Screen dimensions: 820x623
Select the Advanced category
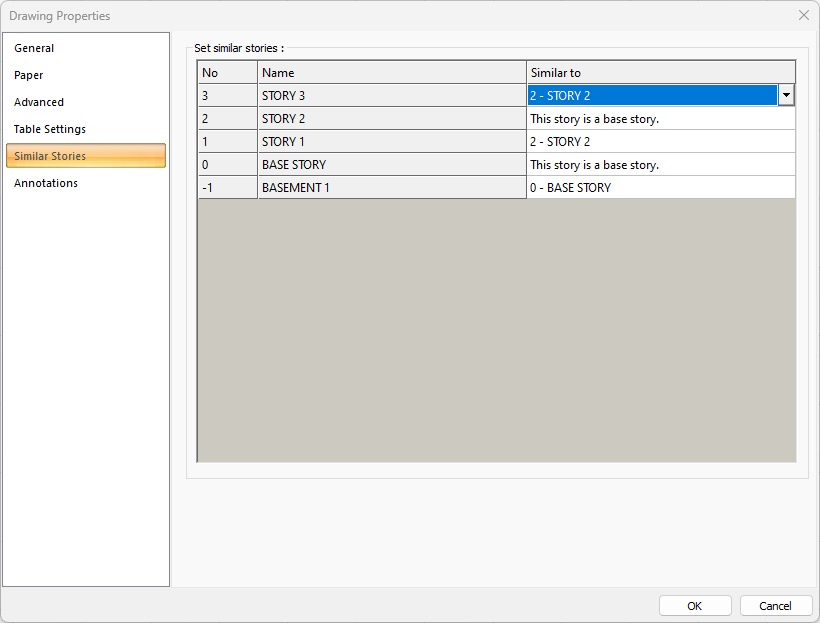pyautogui.click(x=39, y=102)
